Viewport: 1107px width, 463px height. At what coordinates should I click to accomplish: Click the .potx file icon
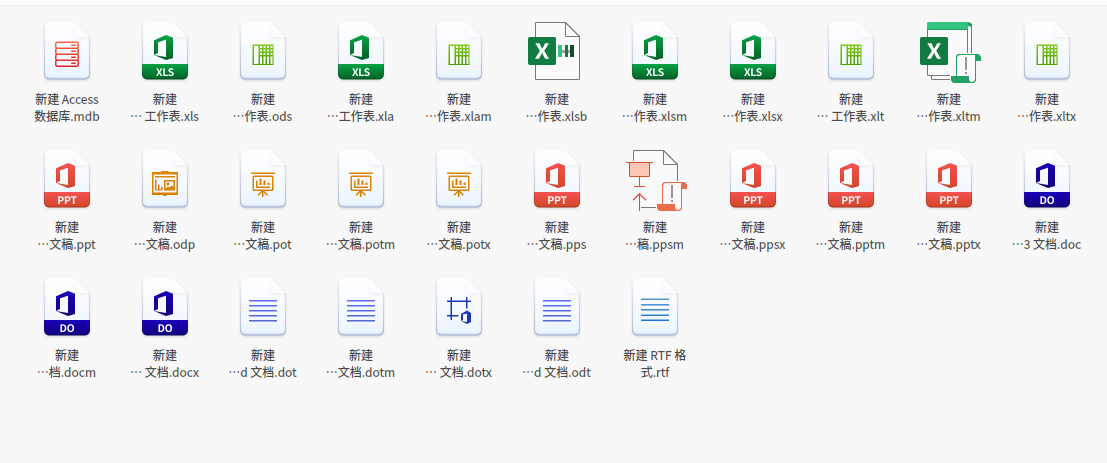click(x=459, y=179)
